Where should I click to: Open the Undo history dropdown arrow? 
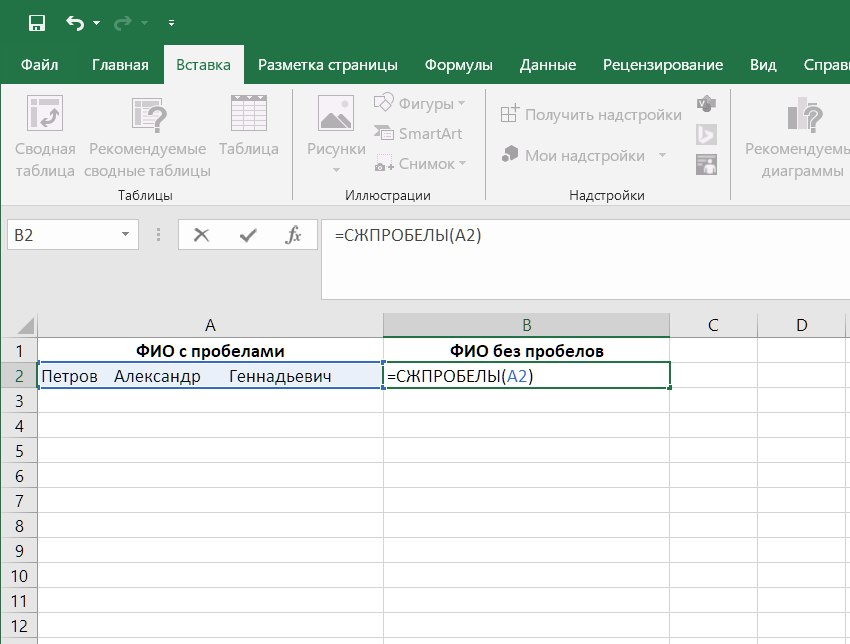point(96,22)
